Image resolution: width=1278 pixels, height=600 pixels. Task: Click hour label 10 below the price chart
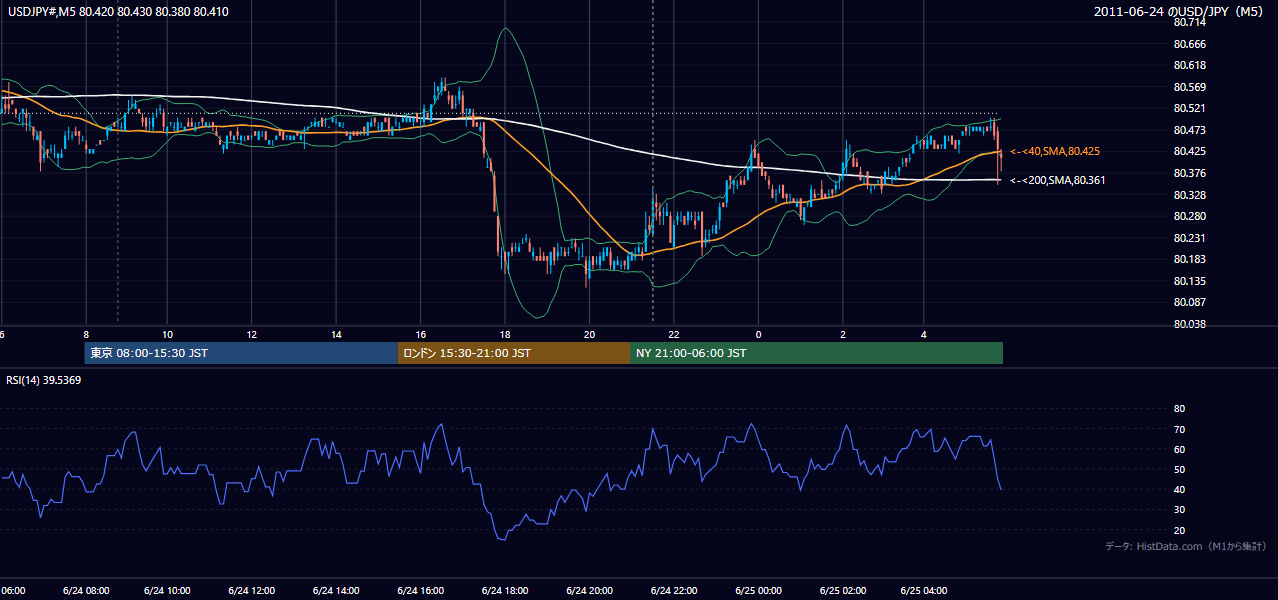pyautogui.click(x=167, y=334)
